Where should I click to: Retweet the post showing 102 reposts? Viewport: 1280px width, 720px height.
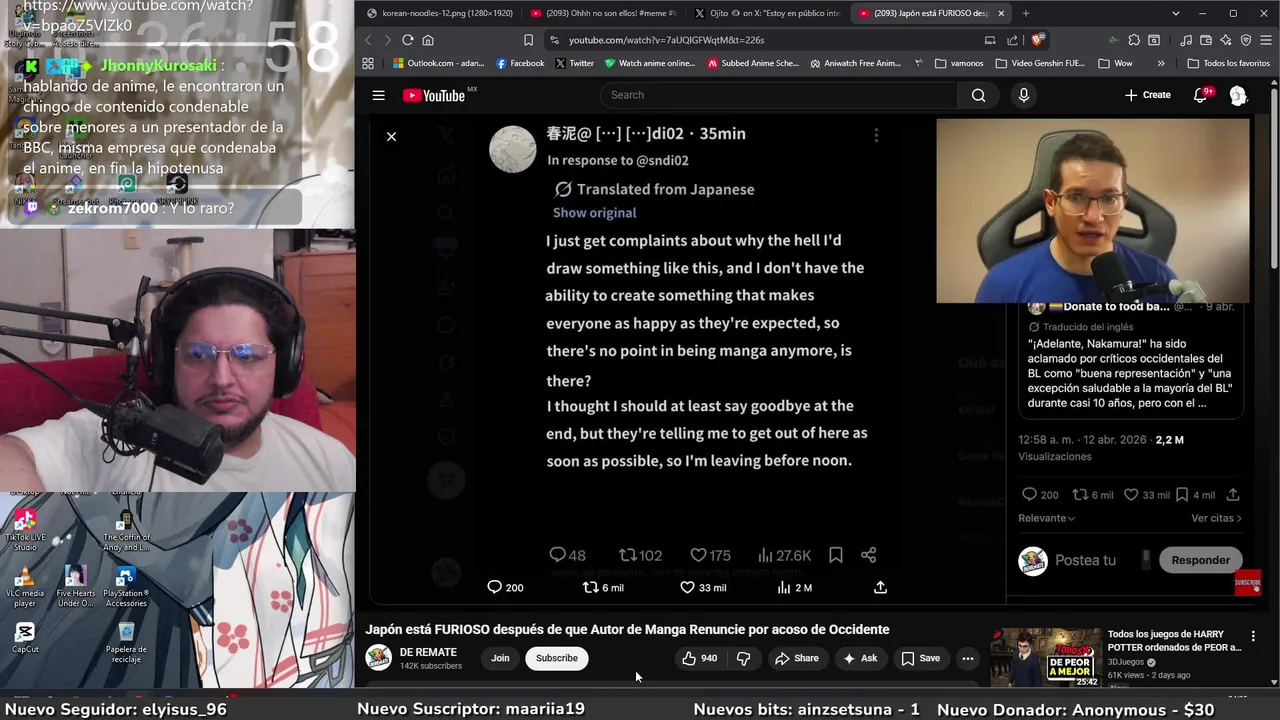click(640, 555)
